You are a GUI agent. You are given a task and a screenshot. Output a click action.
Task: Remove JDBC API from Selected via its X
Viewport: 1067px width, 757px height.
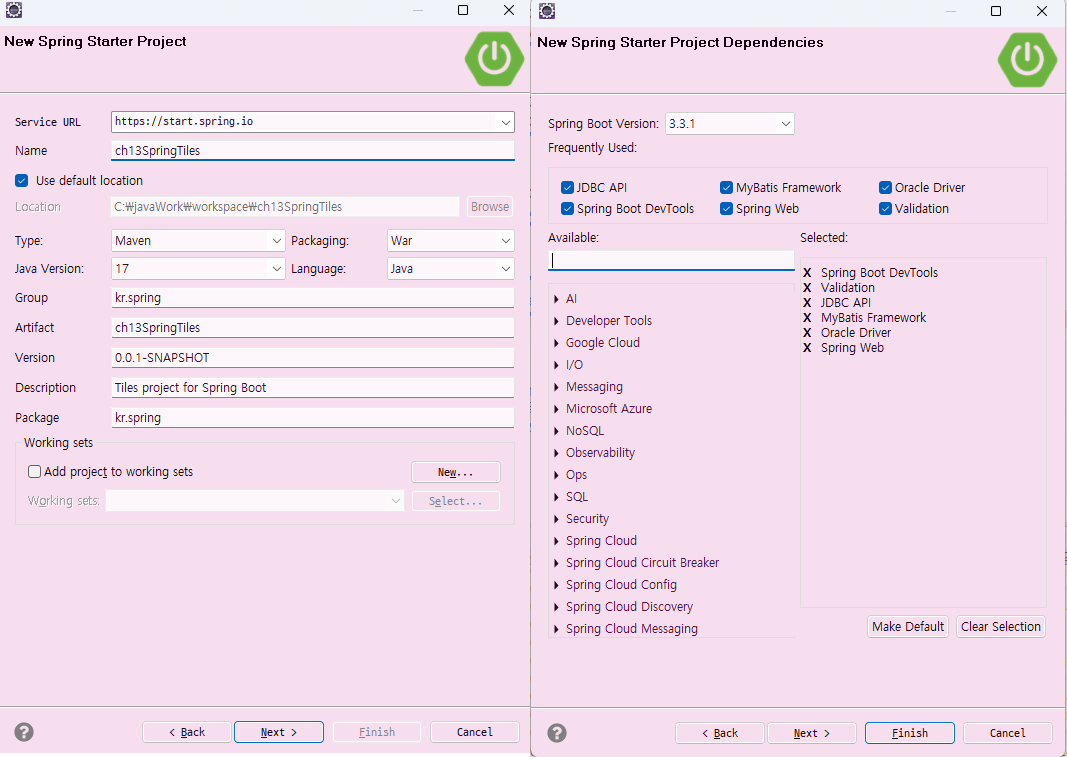click(807, 302)
